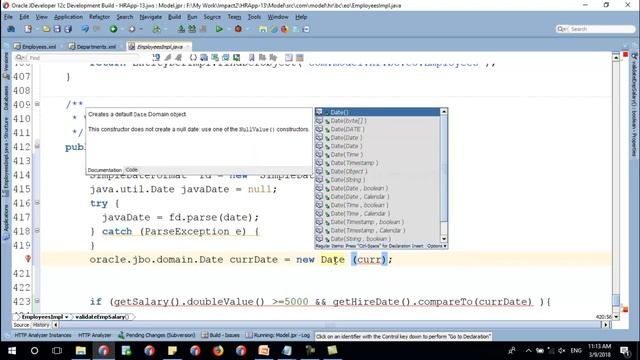Click the Make (build) toolbar icon
The image size is (640, 360).
pyautogui.click(x=181, y=29)
